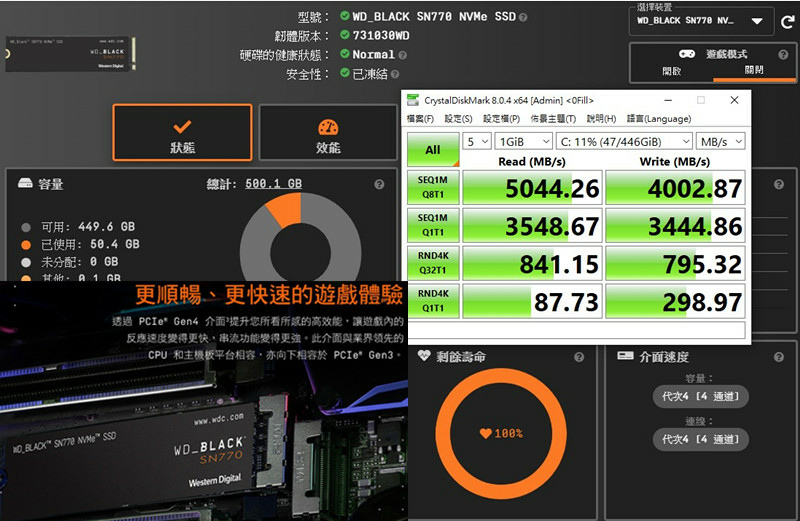Click the interface icon beside 介面速度
Screen dimensions: 800x521
click(625, 356)
